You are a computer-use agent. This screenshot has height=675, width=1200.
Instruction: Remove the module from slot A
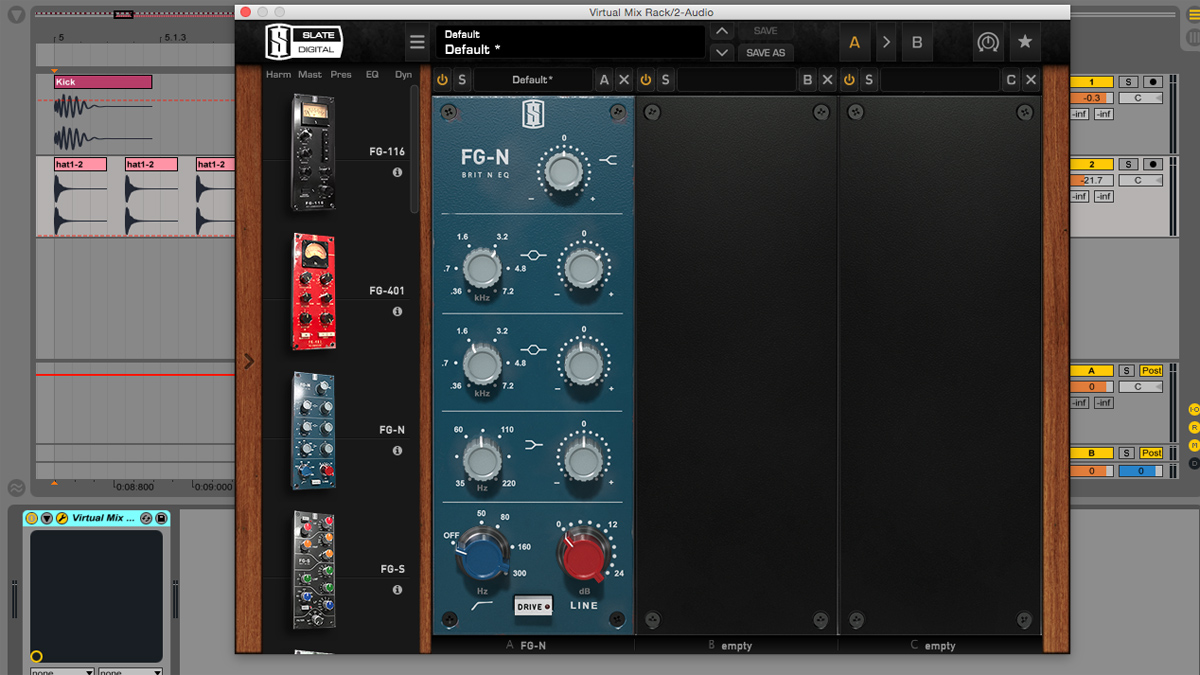pyautogui.click(x=624, y=80)
